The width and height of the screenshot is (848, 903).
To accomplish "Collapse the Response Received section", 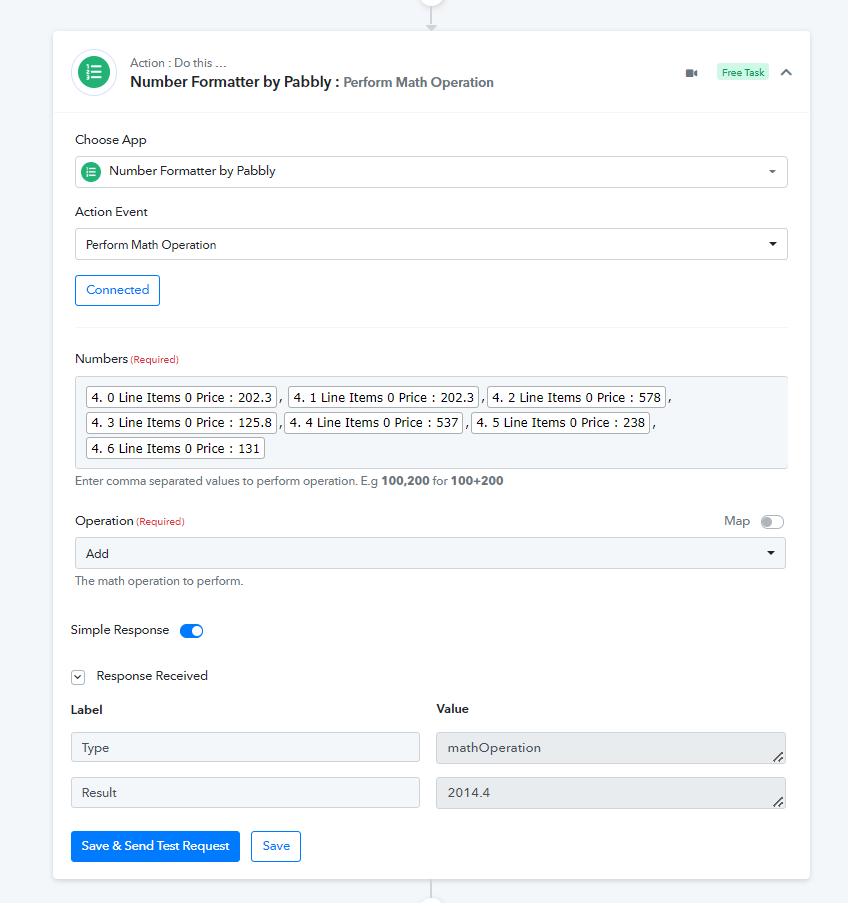I will tap(78, 677).
